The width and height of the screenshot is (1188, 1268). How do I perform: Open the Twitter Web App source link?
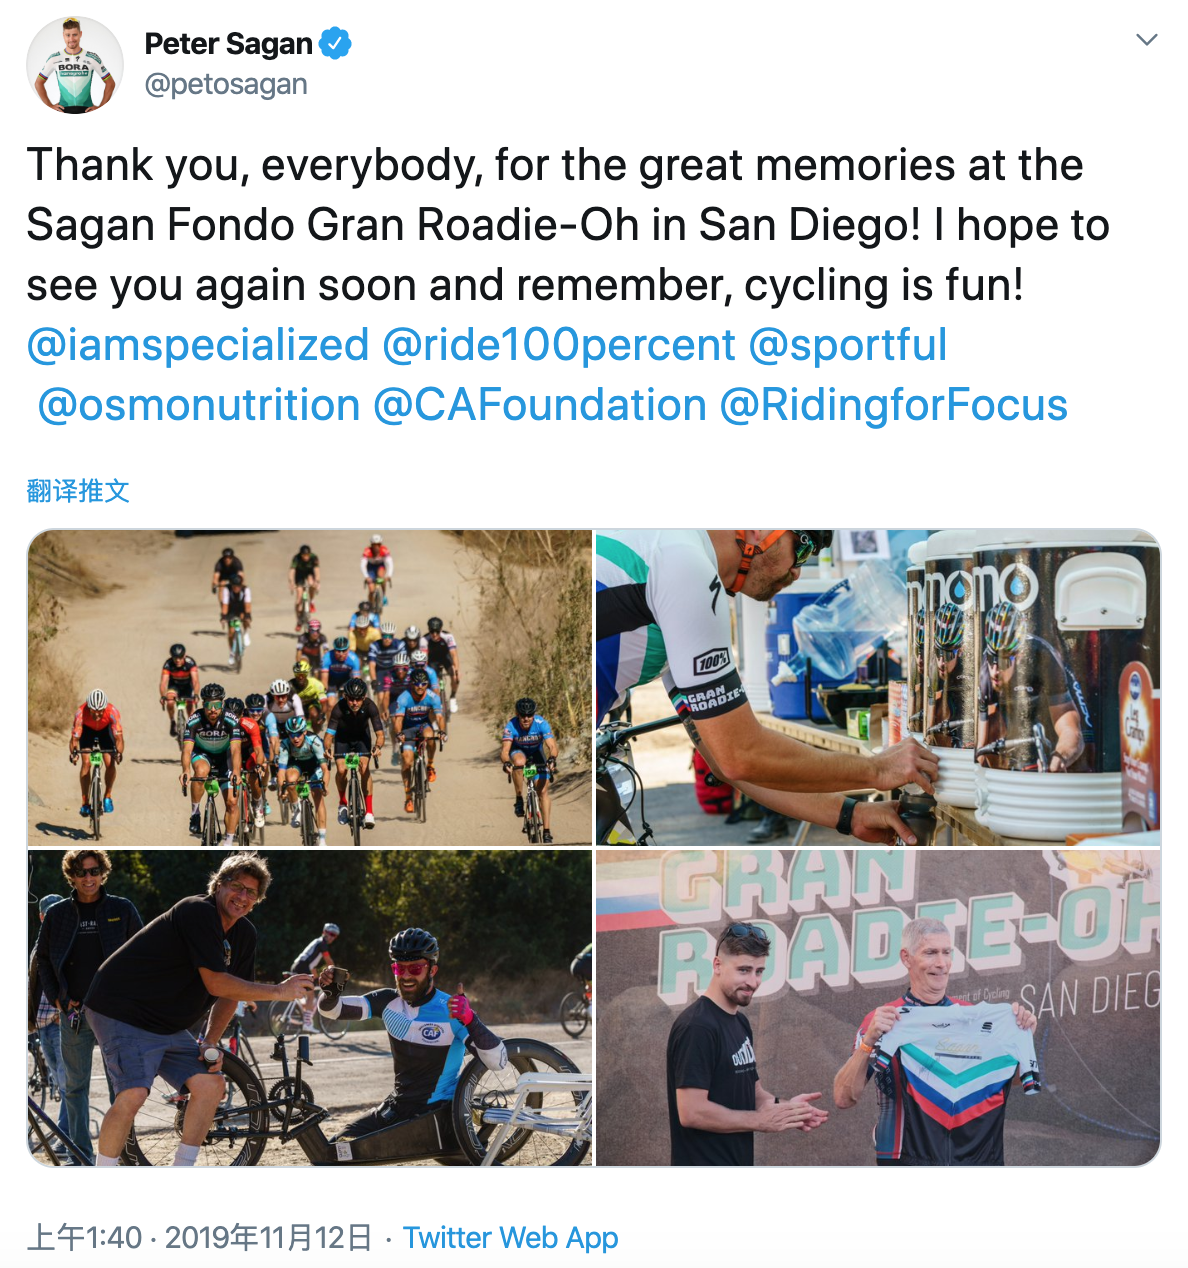coord(511,1238)
